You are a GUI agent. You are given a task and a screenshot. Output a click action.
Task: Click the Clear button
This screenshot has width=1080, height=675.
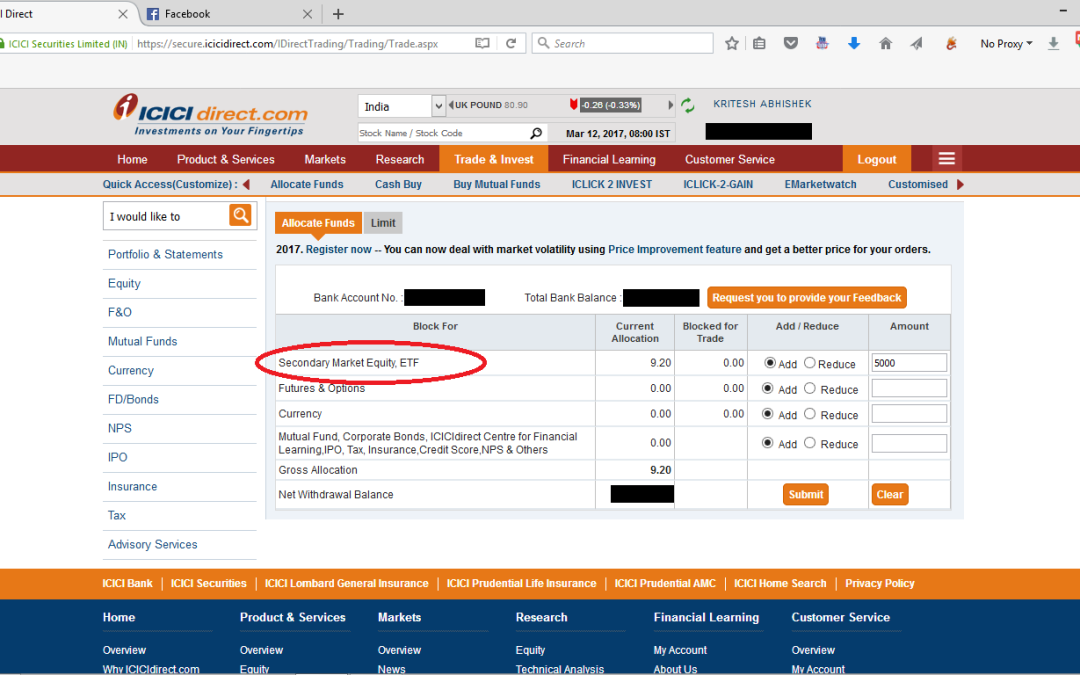click(890, 495)
